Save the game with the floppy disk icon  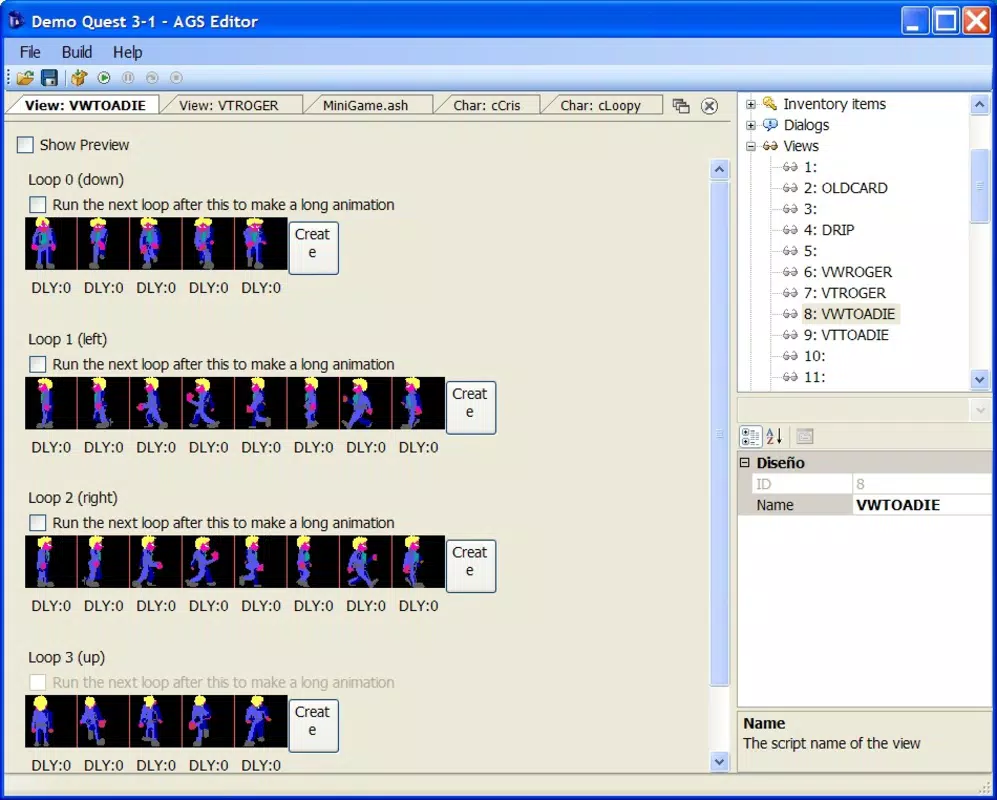[x=49, y=78]
